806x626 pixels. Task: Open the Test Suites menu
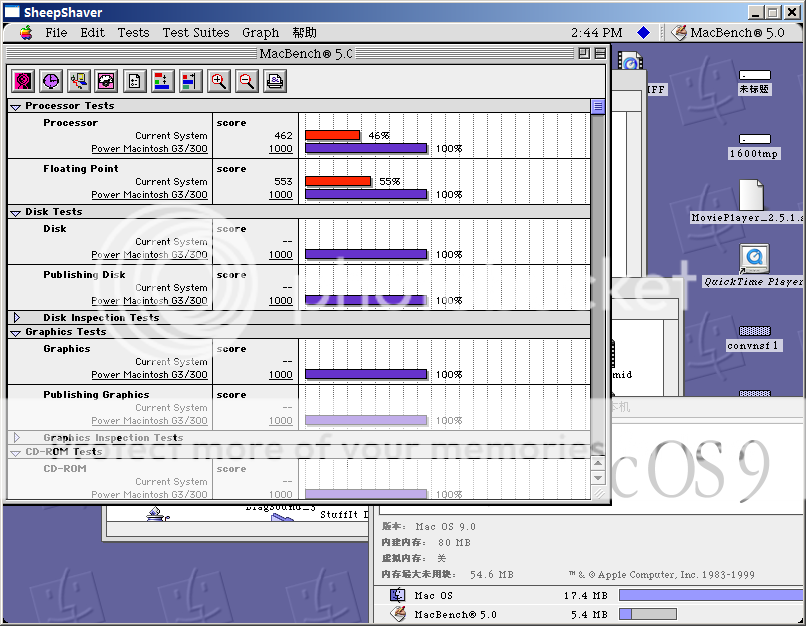[195, 32]
